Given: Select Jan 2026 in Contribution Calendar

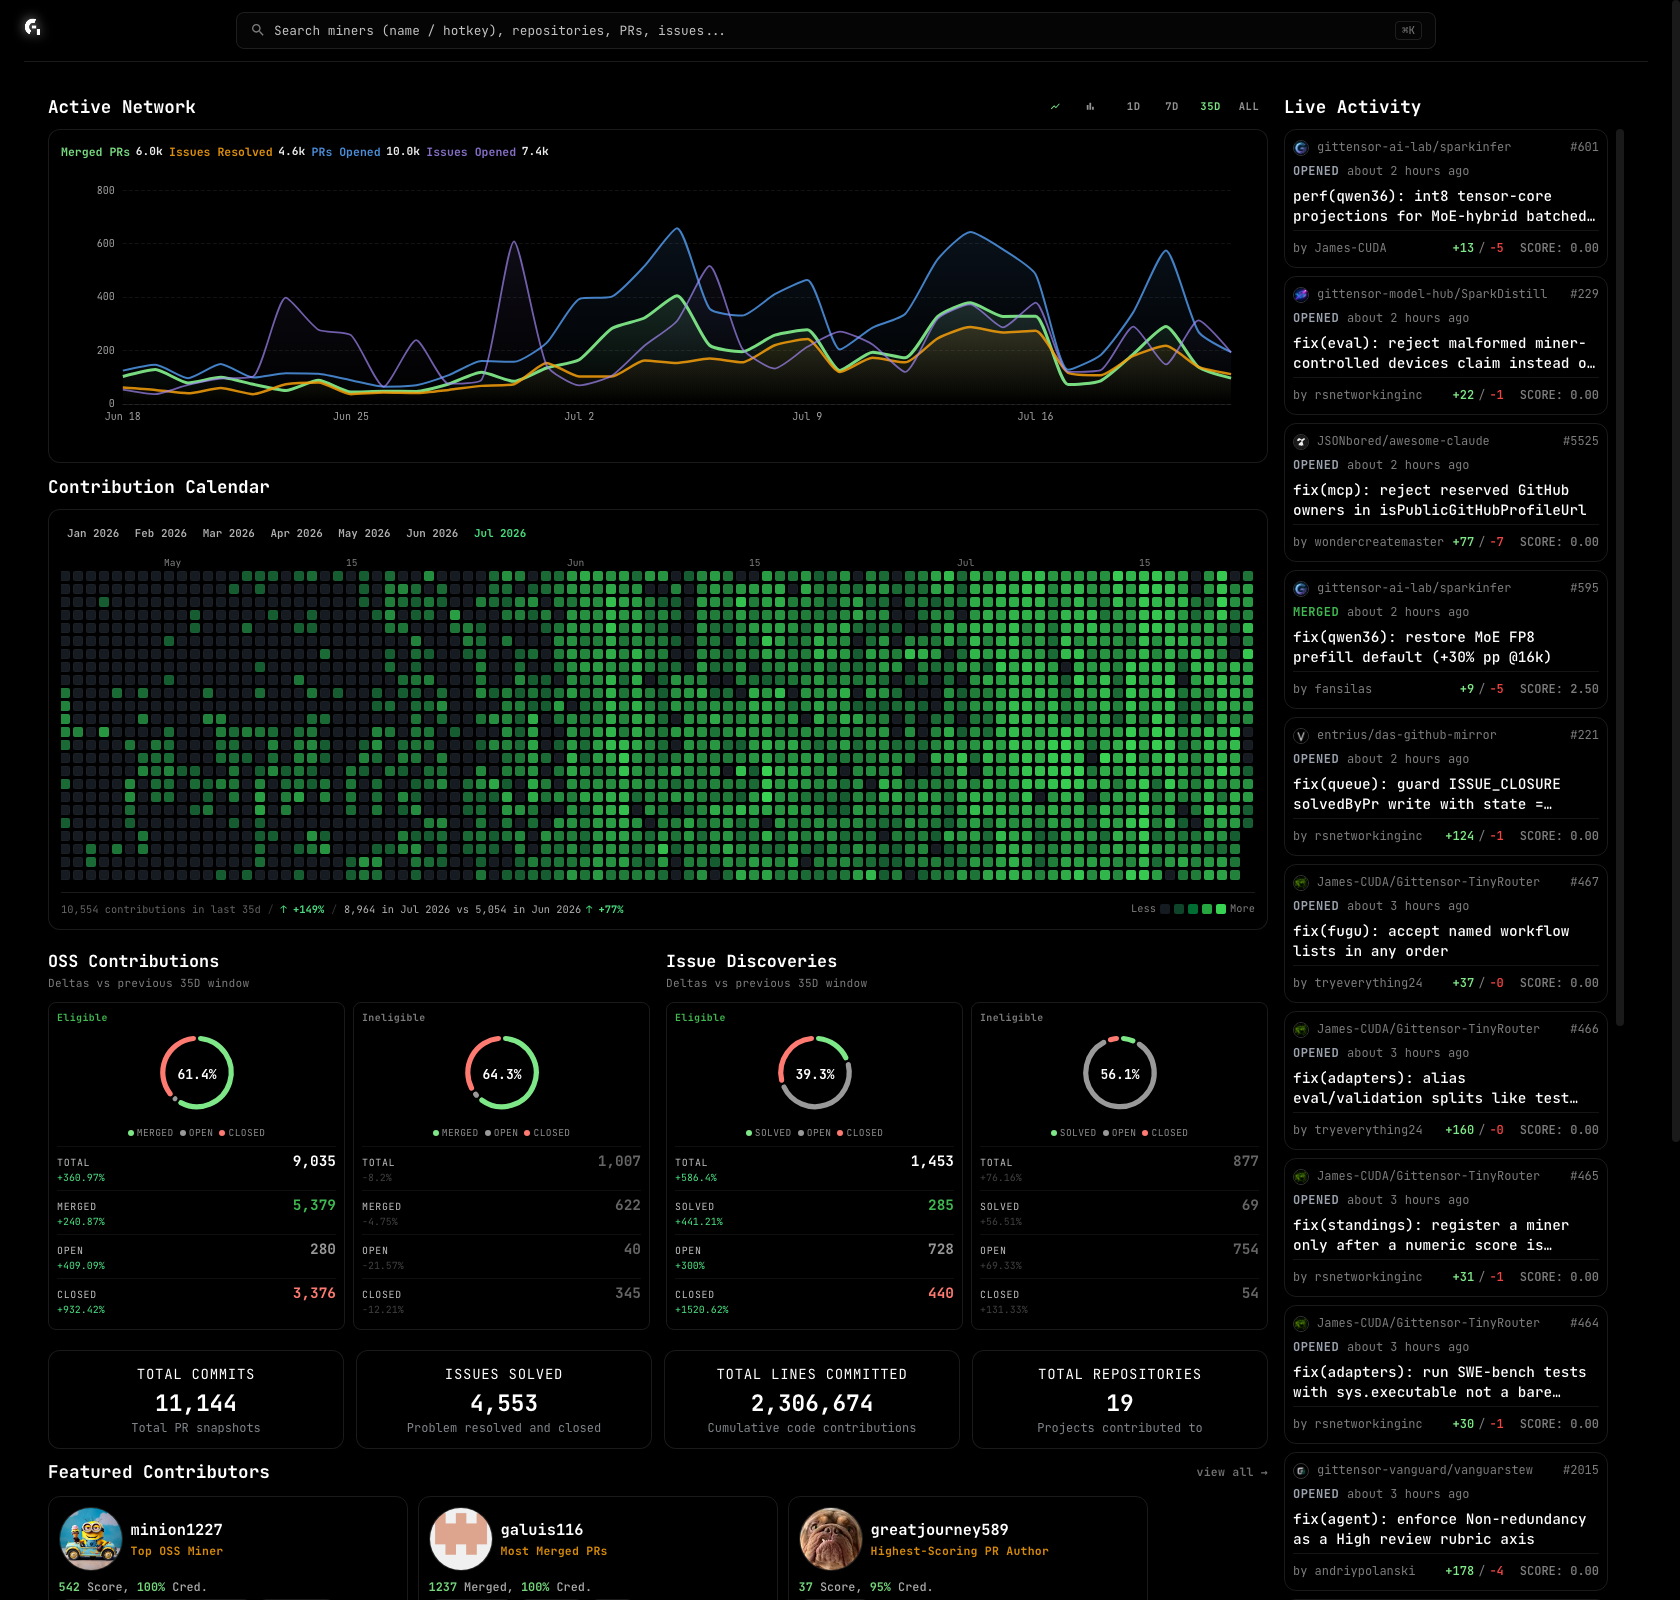Looking at the screenshot, I should coord(93,533).
